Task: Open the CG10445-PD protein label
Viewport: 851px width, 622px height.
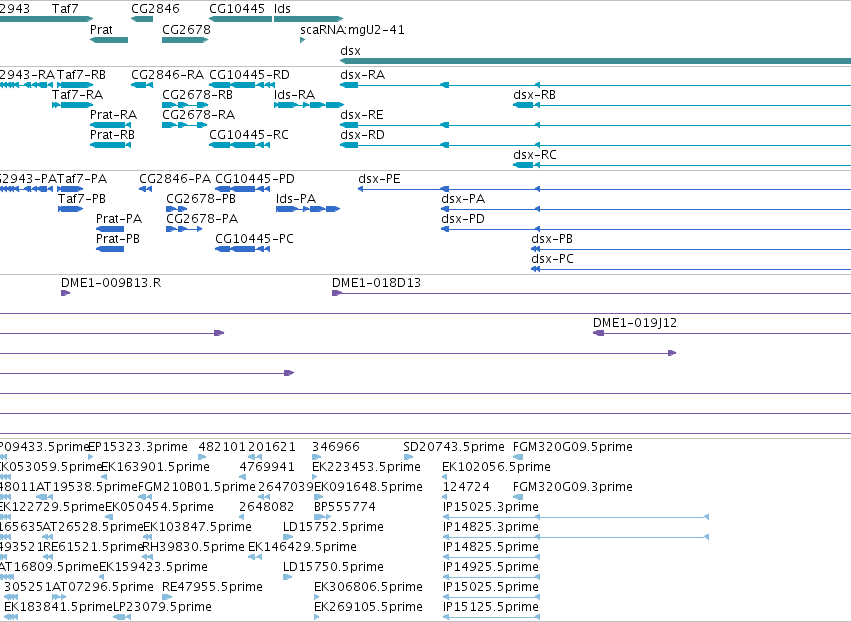Action: coord(255,179)
